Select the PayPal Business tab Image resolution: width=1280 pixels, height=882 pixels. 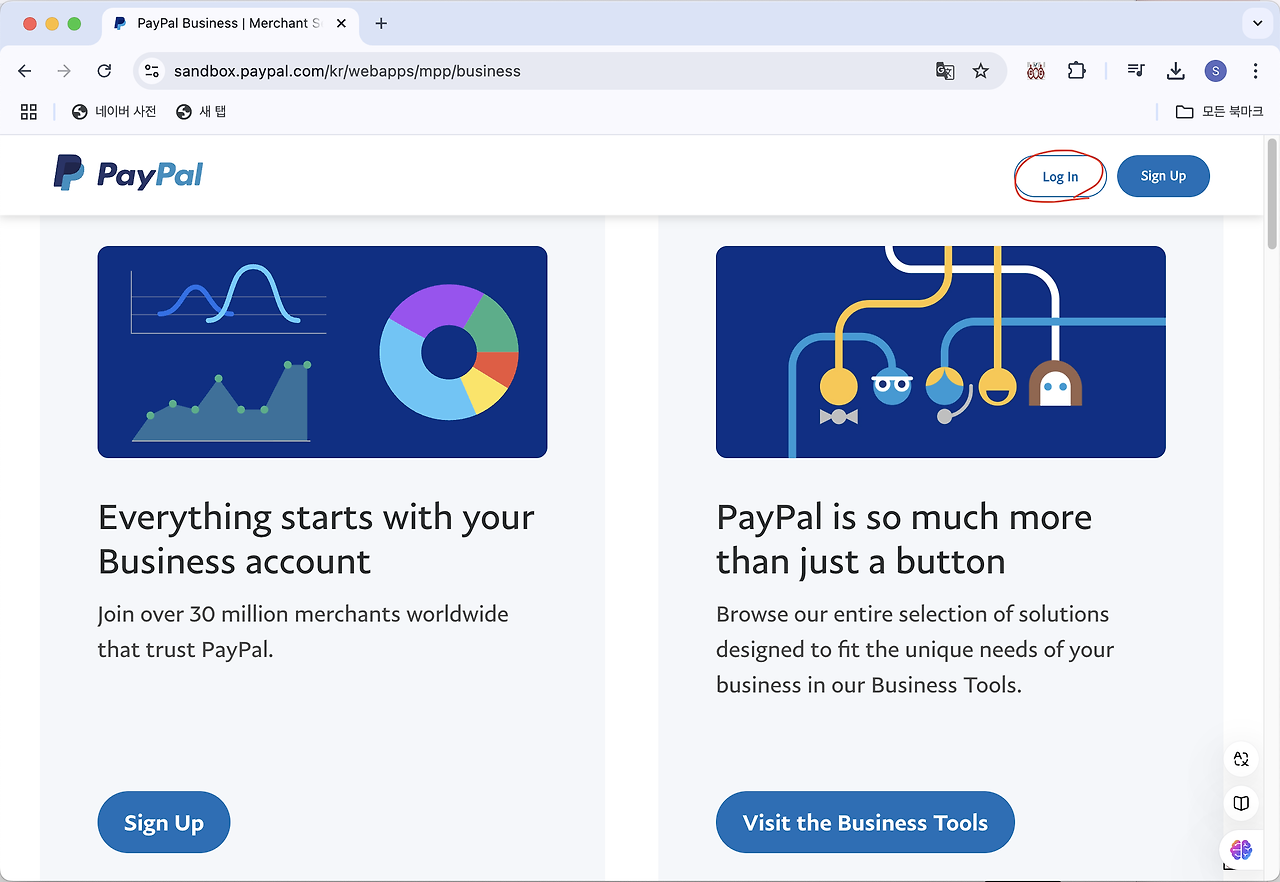point(228,23)
